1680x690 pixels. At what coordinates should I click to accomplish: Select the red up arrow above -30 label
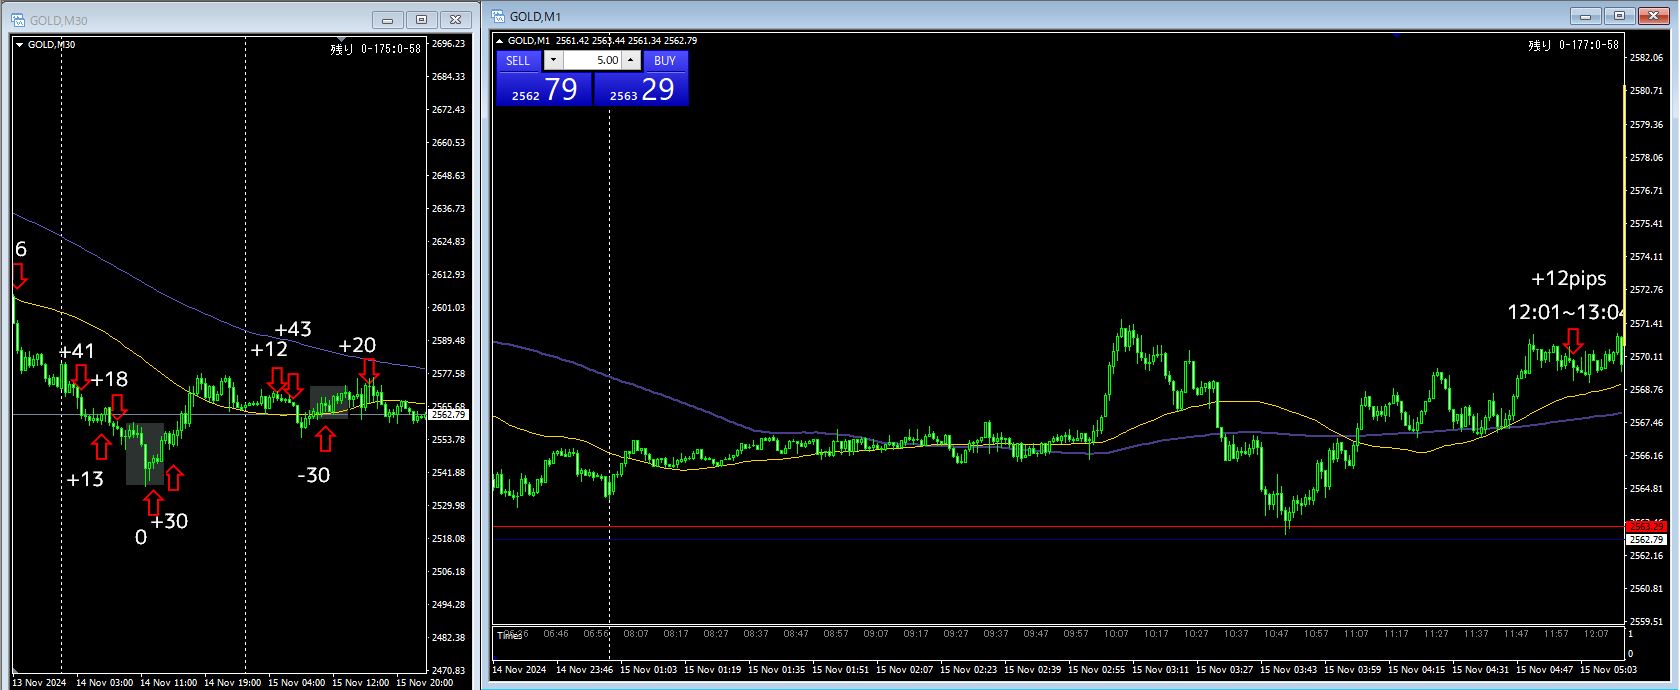[325, 438]
